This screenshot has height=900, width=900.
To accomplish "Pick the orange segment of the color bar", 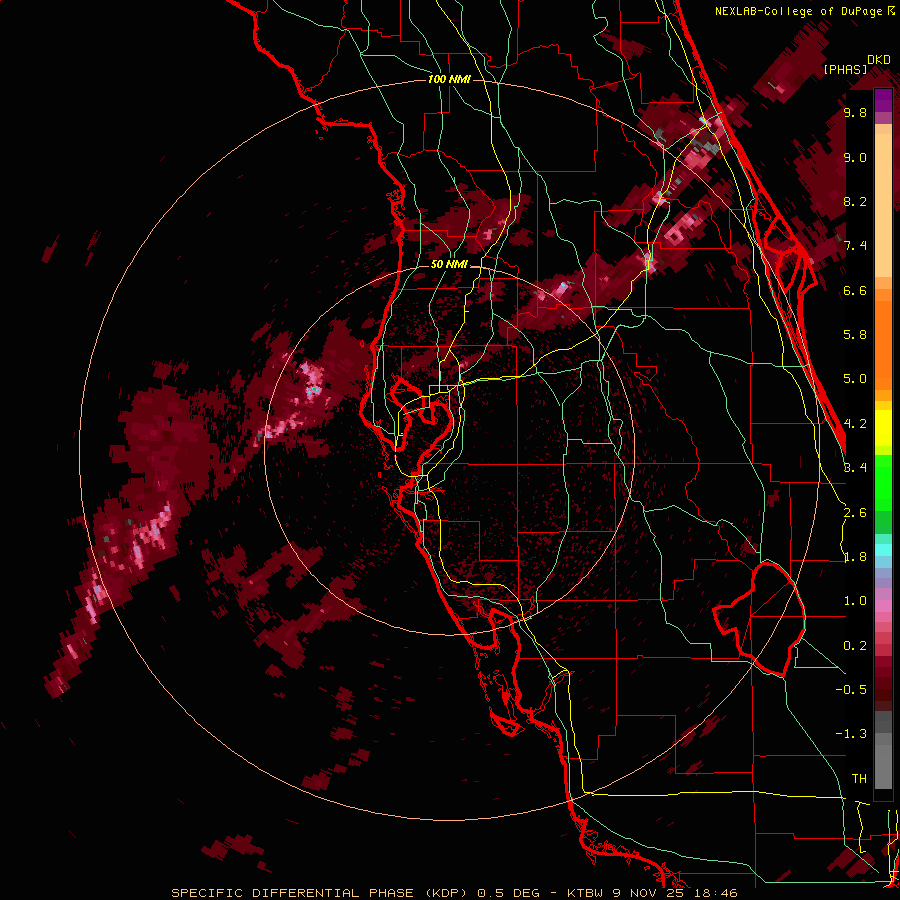I will (x=883, y=340).
